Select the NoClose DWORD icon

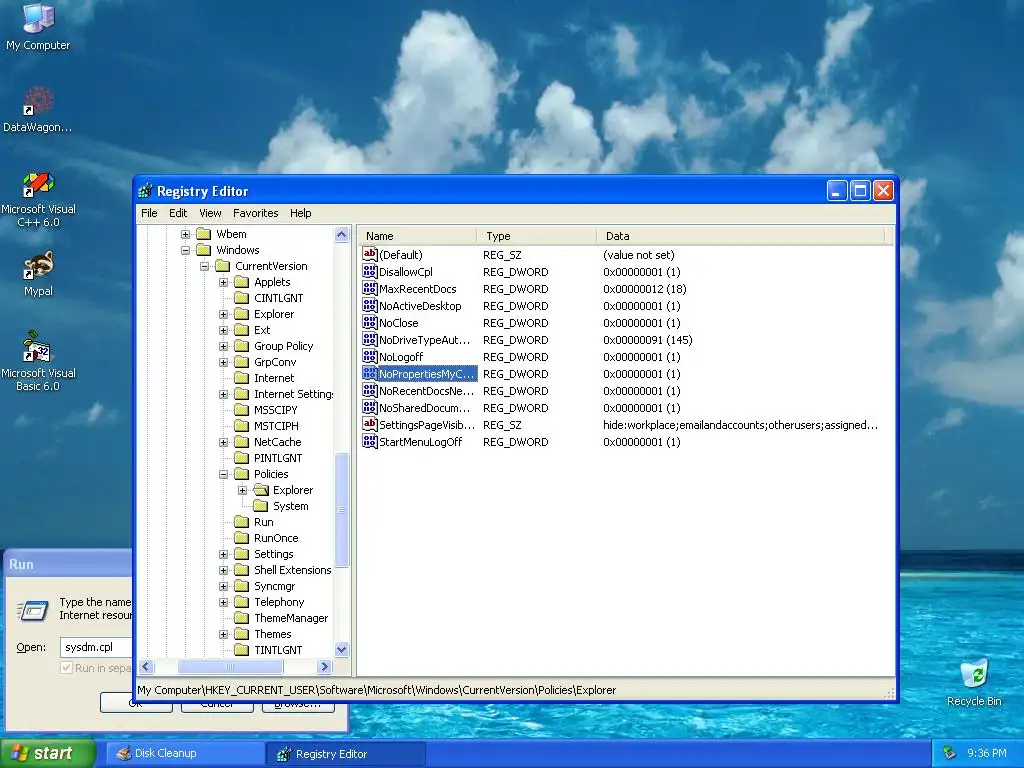click(x=370, y=323)
